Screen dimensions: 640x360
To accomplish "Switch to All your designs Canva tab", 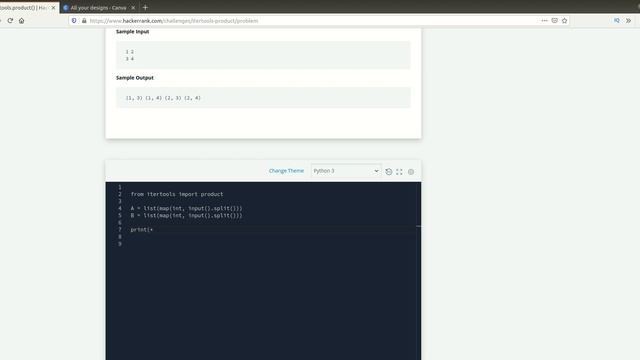I will (98, 8).
